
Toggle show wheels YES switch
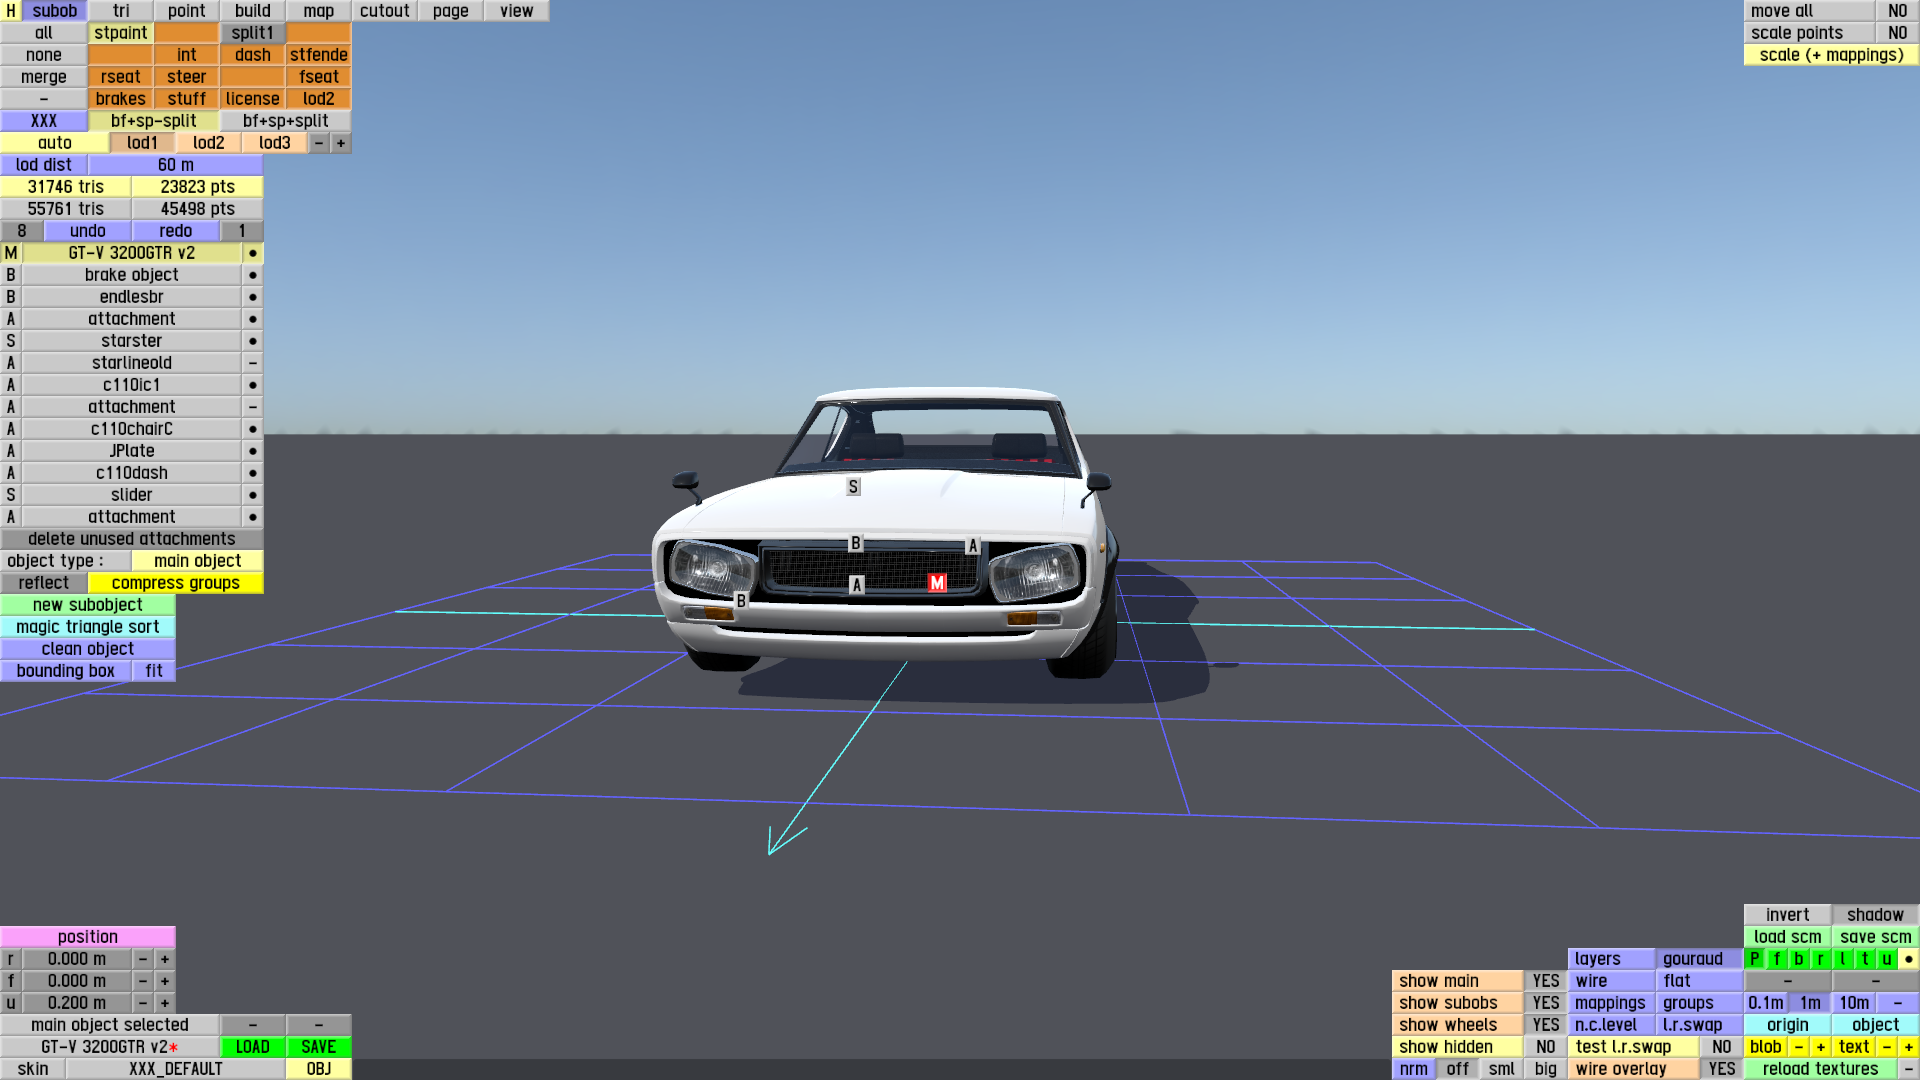pos(1545,1025)
